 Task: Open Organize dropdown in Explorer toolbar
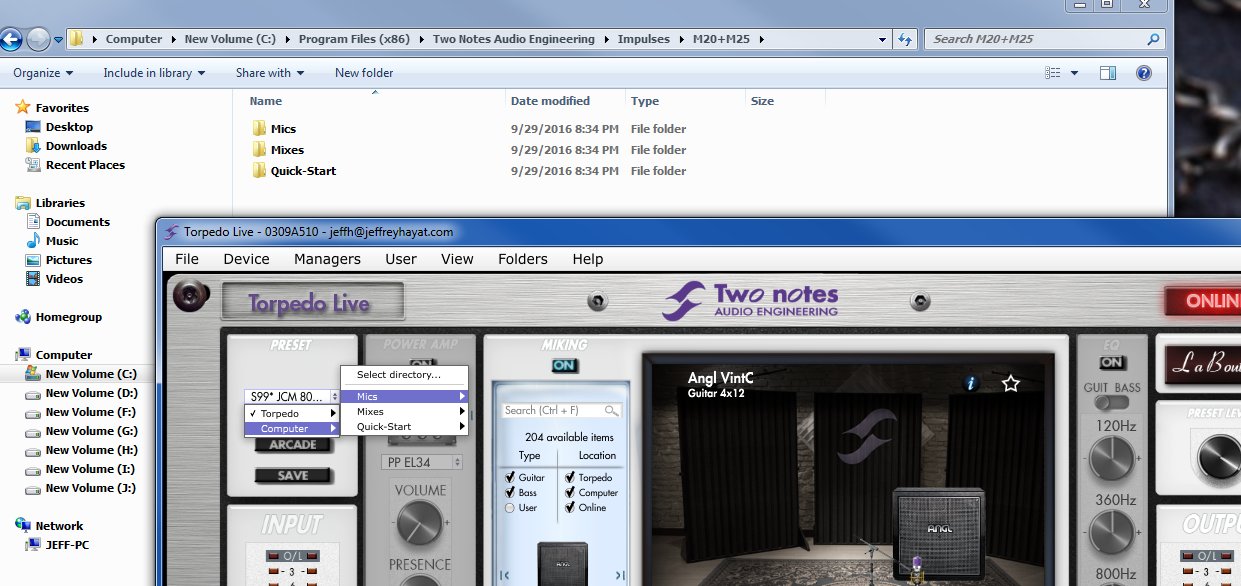tap(43, 73)
